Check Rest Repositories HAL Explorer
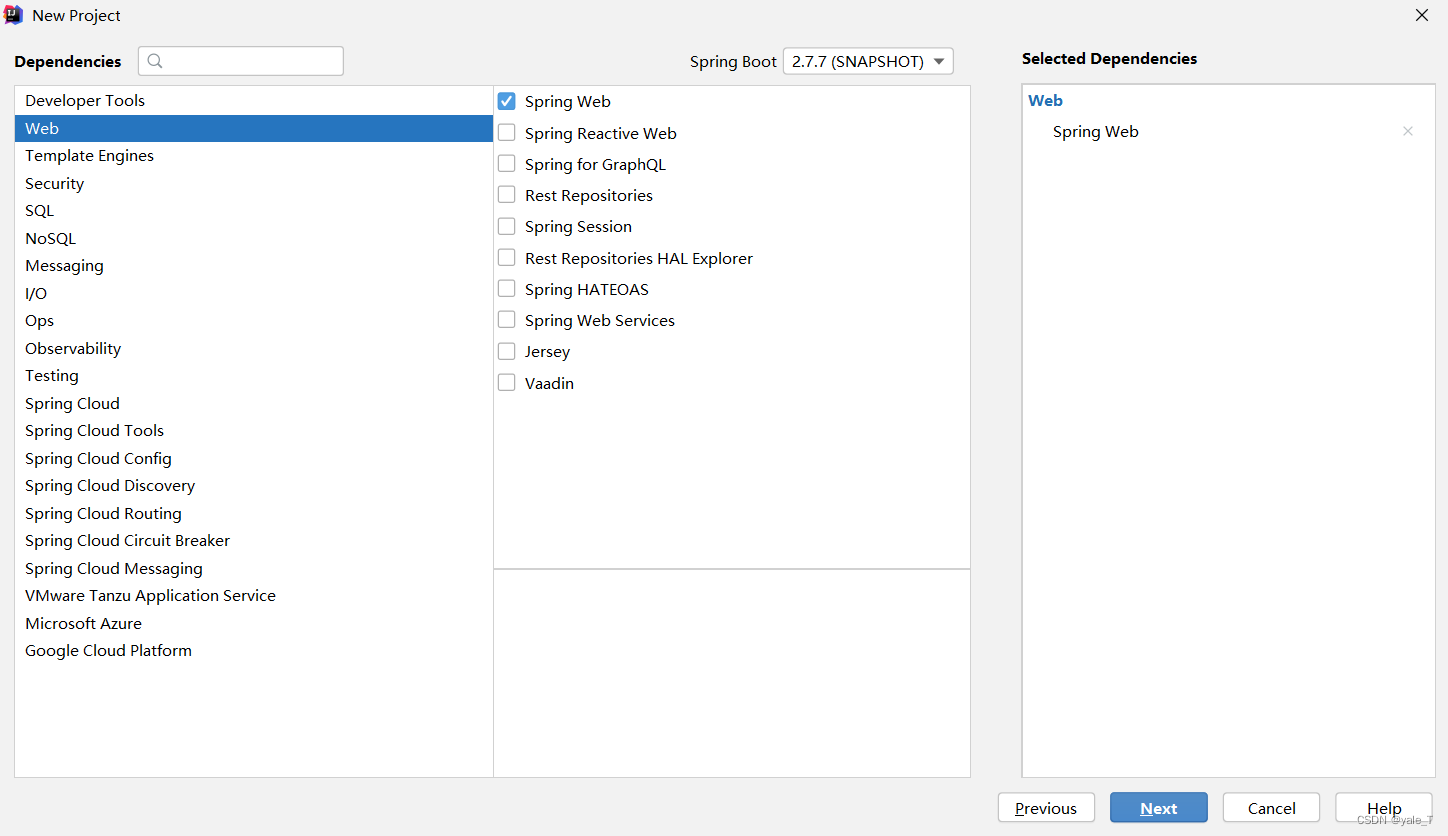The width and height of the screenshot is (1448, 836). pyautogui.click(x=507, y=258)
